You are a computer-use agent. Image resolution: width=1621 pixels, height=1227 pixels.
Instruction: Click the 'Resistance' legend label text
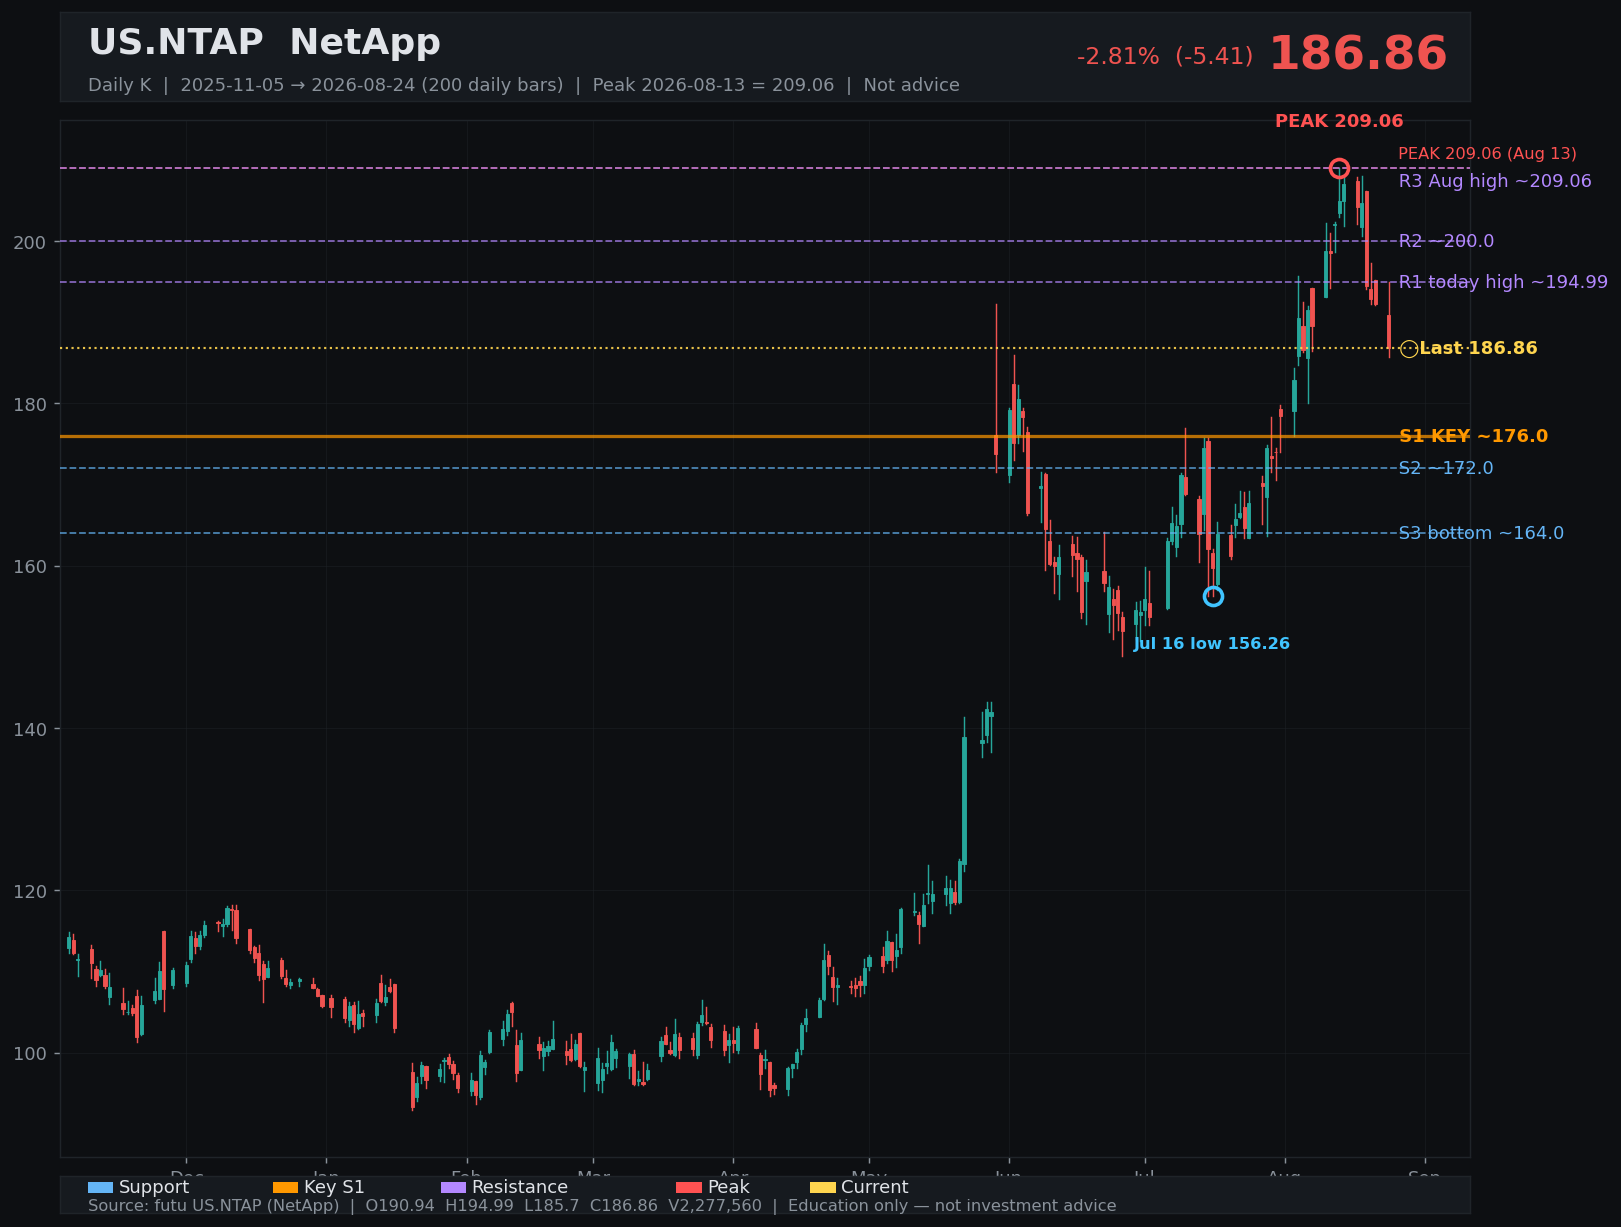[520, 1187]
